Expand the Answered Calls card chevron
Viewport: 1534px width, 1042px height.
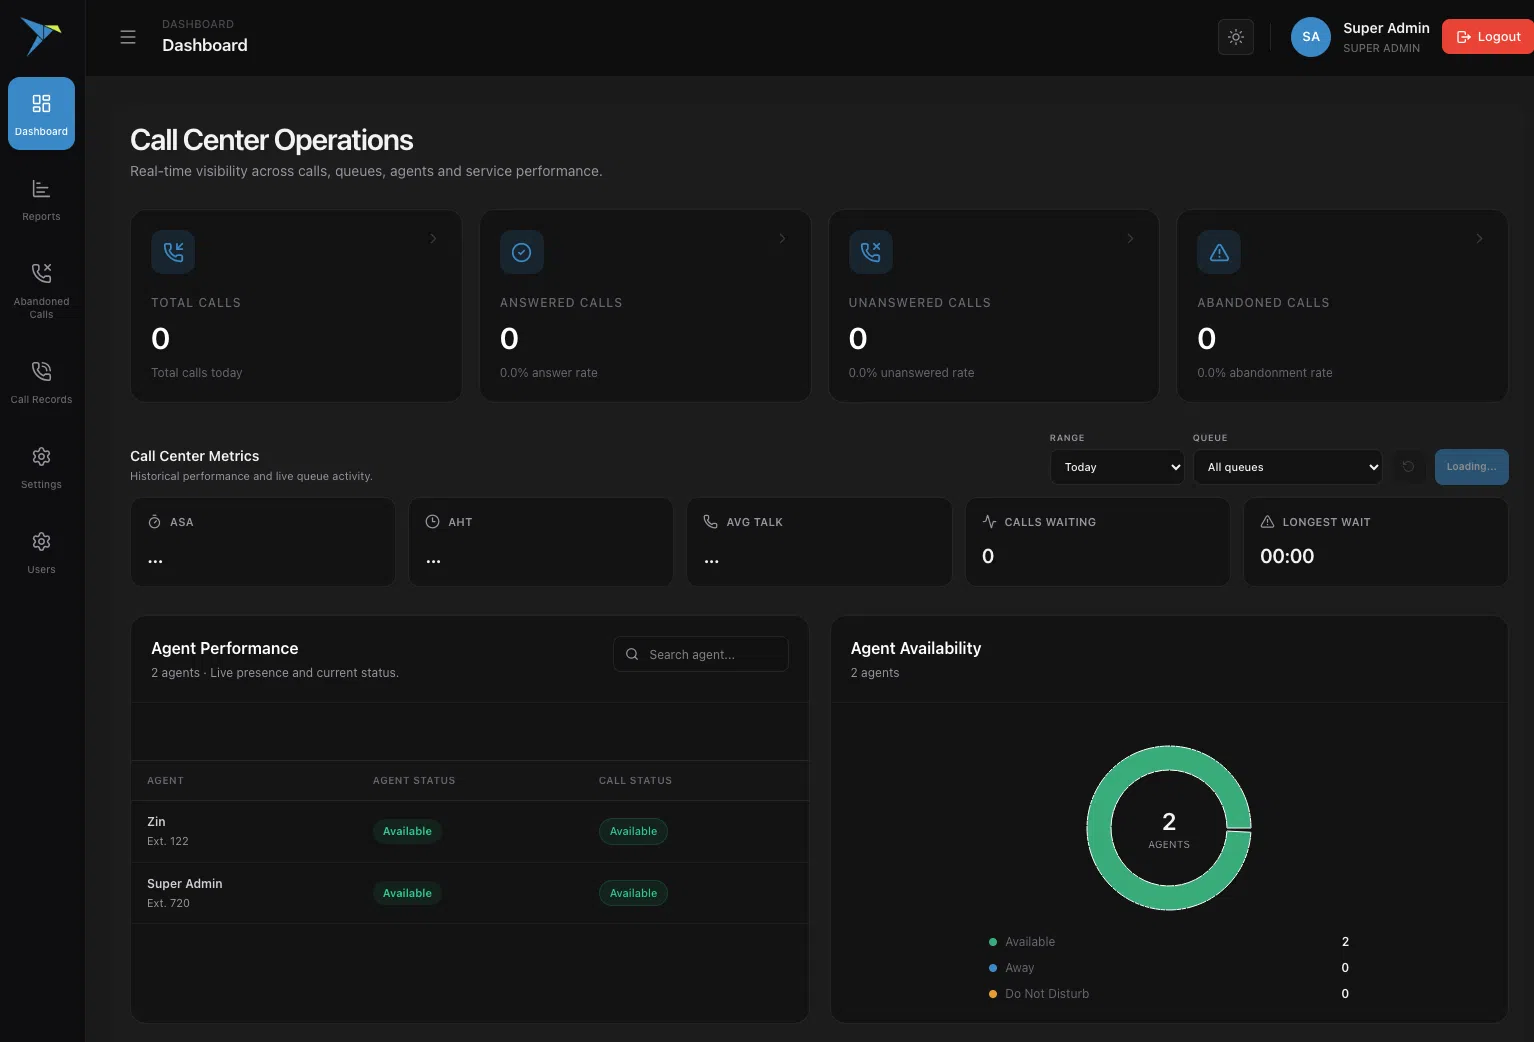(x=782, y=238)
